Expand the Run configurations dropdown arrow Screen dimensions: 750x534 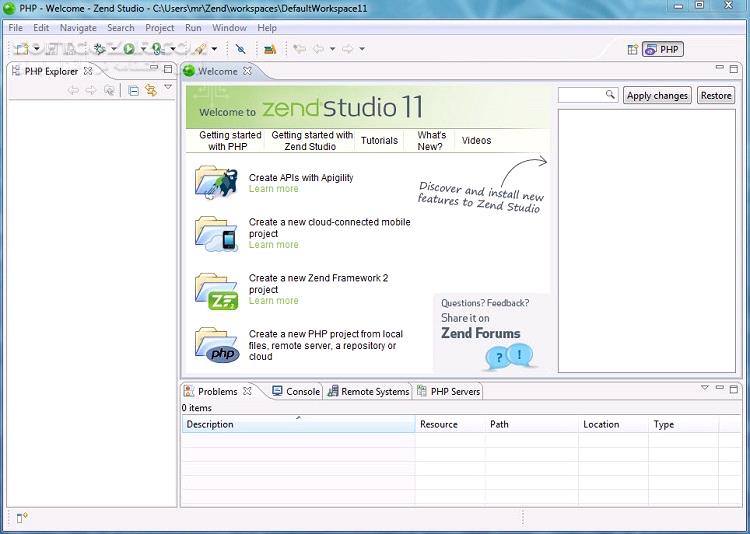pos(143,49)
